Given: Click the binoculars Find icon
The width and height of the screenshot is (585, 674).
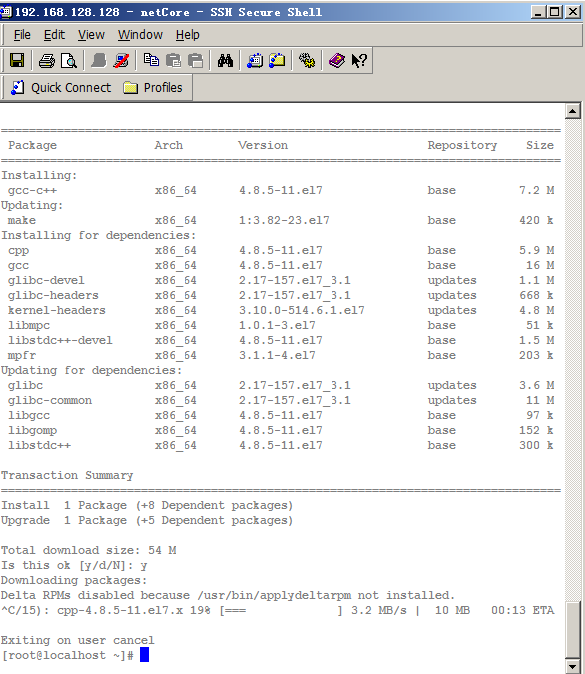Looking at the screenshot, I should (x=225, y=61).
